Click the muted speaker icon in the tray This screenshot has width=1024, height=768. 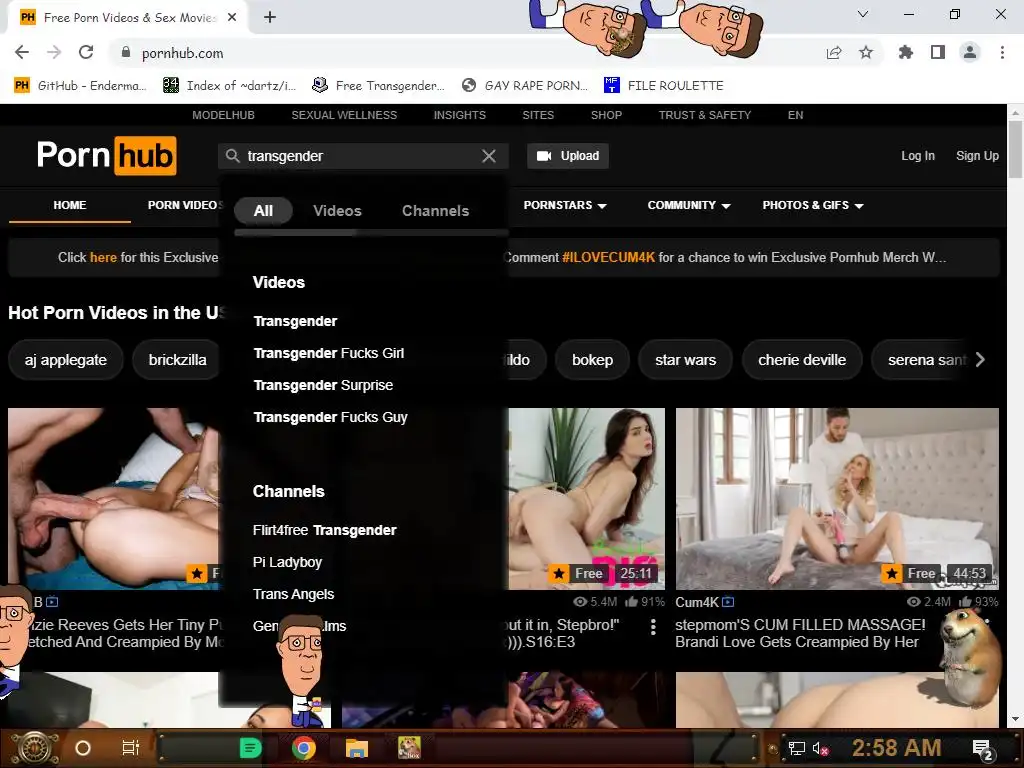point(820,748)
